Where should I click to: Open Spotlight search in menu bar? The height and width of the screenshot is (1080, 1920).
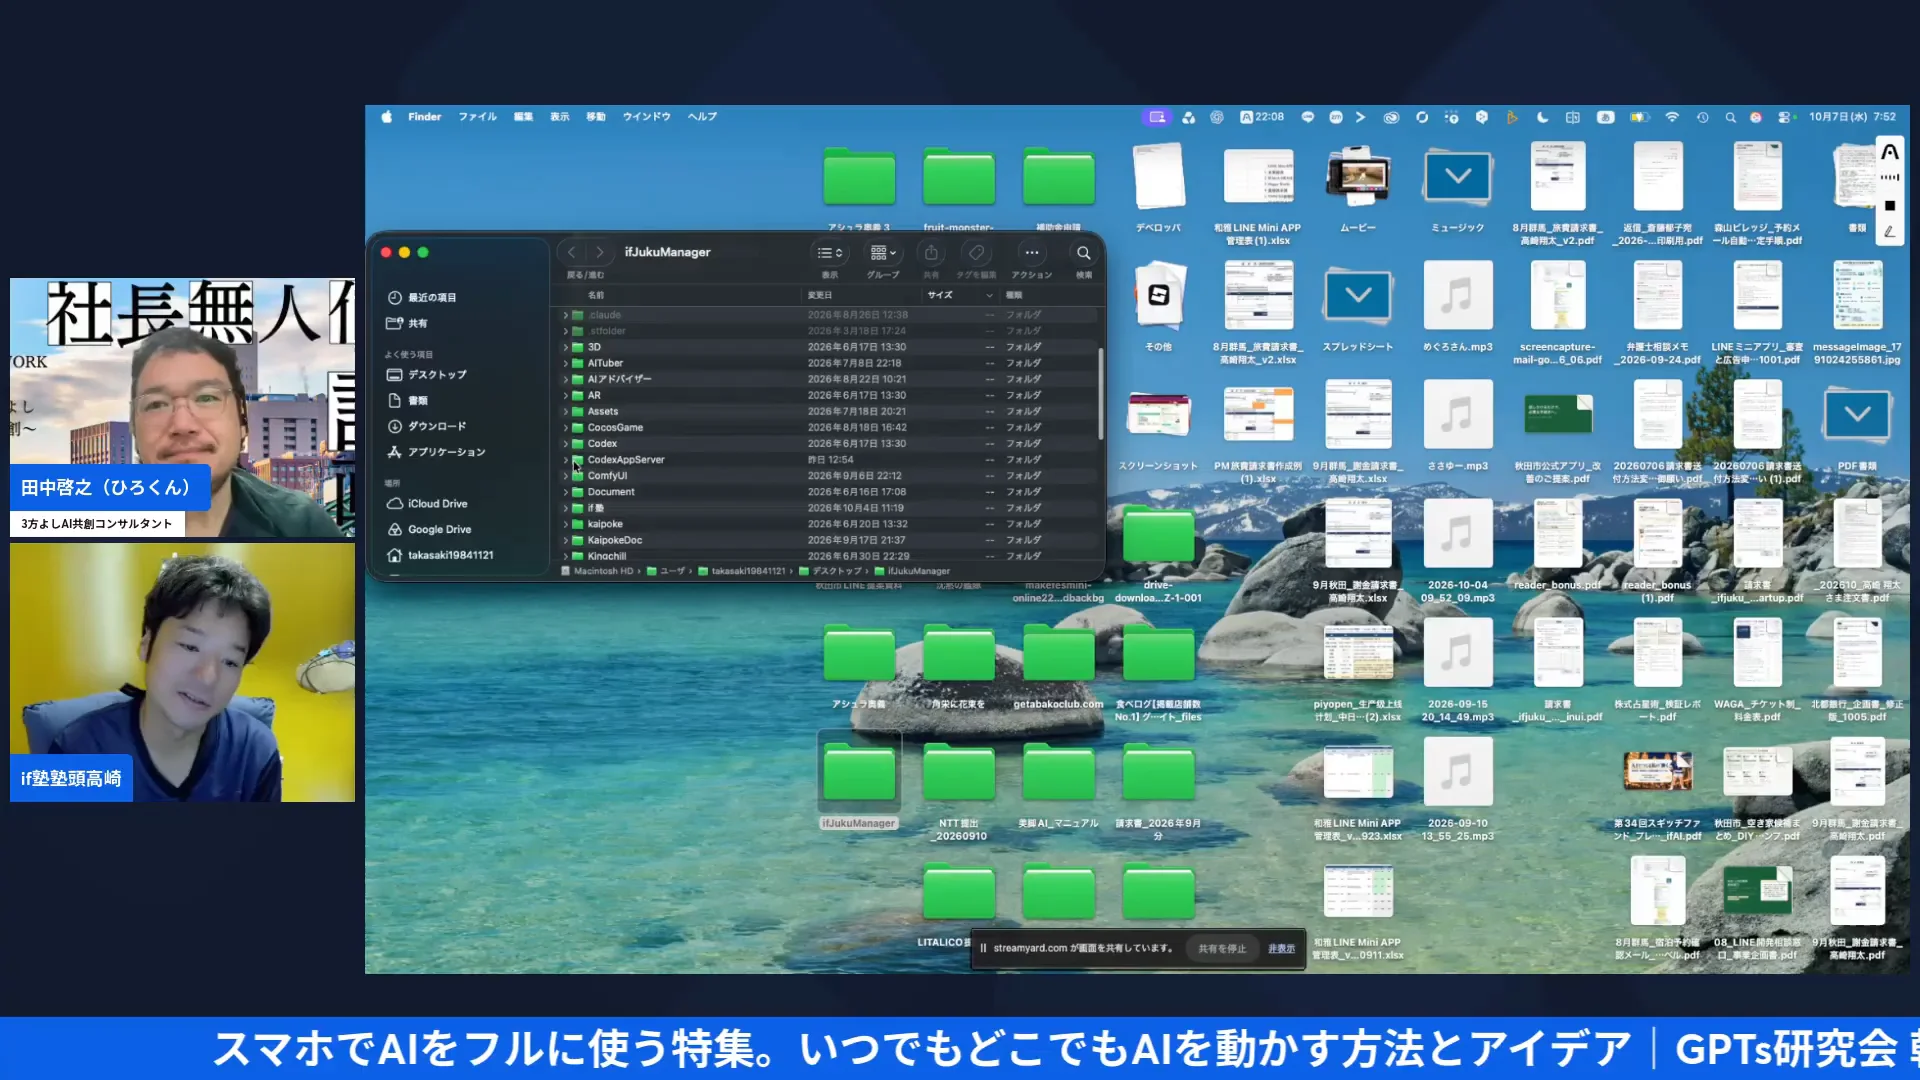pyautogui.click(x=1730, y=117)
